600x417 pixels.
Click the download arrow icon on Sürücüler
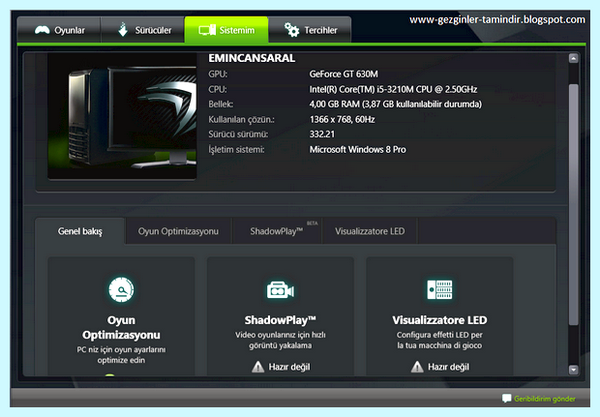[123, 29]
